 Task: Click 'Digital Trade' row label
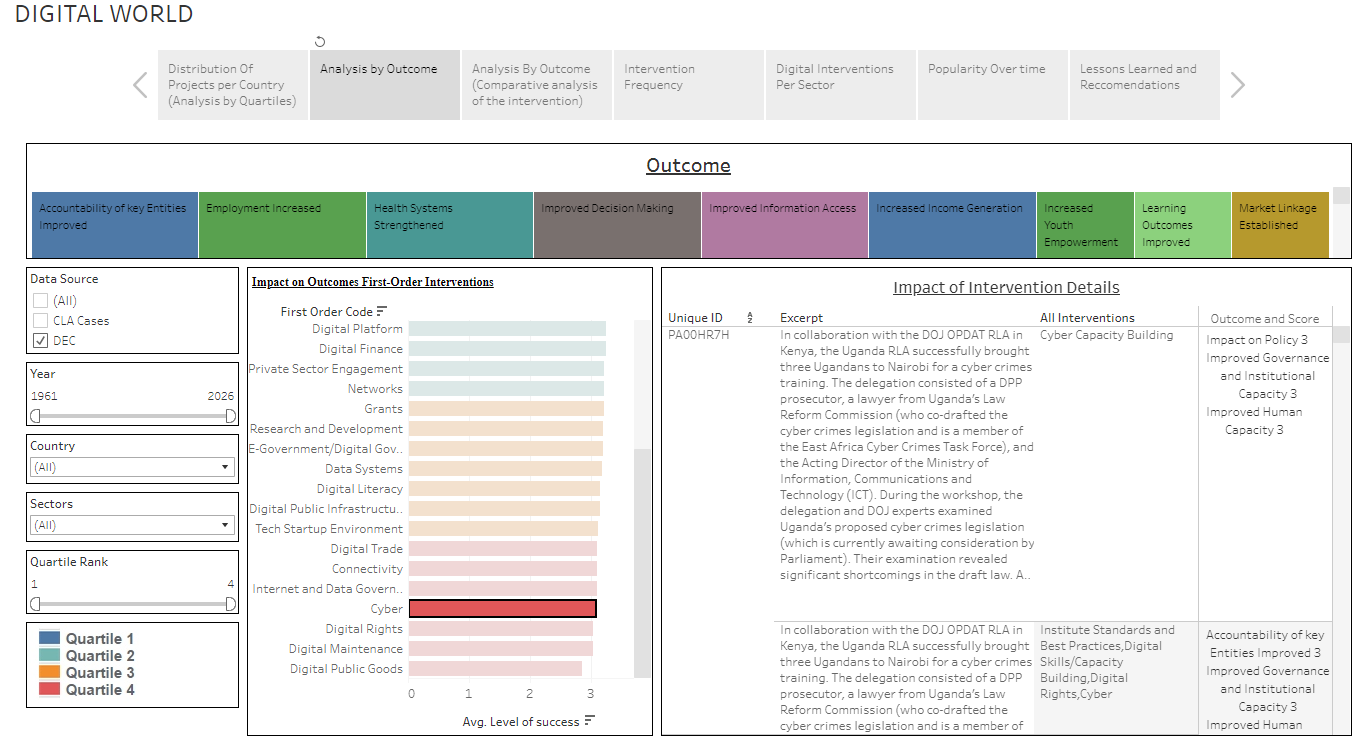367,549
